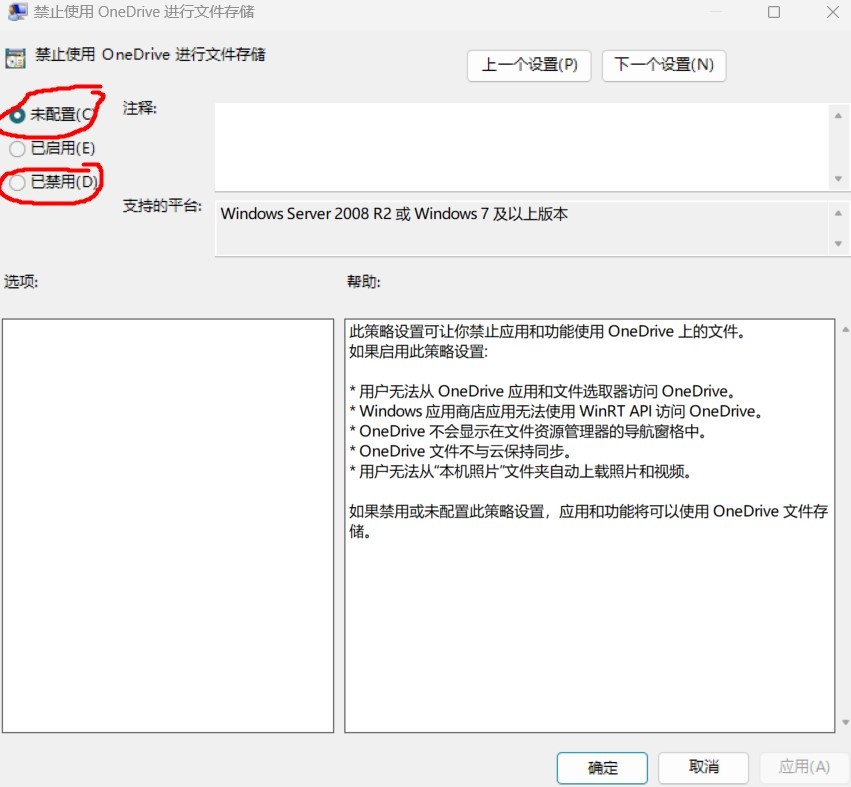Click the help line '* Windows 应用商店应用无法使用 WinRT API 访问 OneDrive。'
The height and width of the screenshot is (787, 851).
(x=556, y=411)
